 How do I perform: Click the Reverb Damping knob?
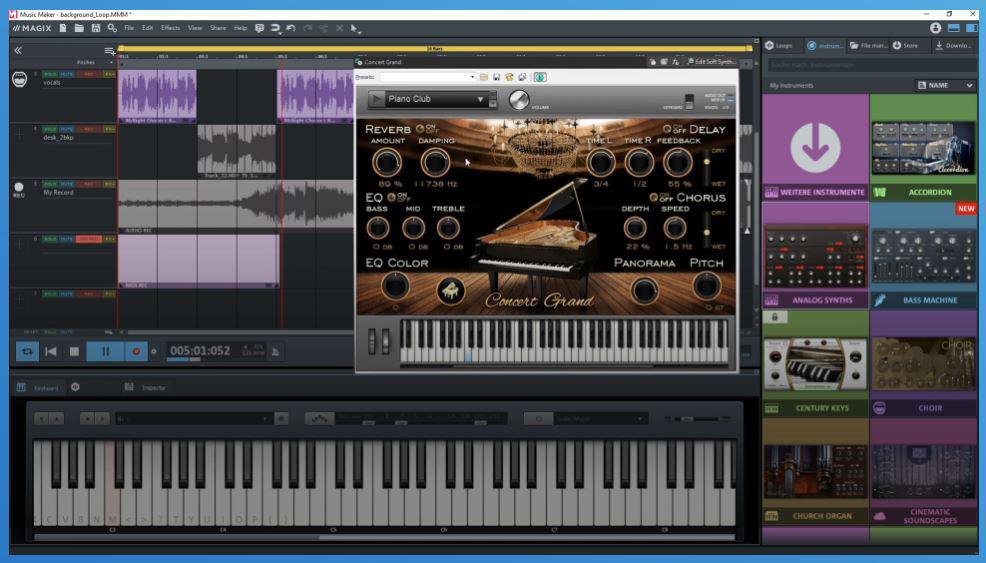click(435, 163)
